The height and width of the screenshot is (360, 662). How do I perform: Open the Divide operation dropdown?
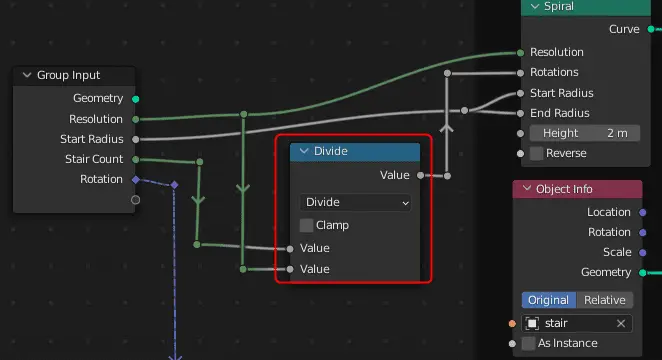355,203
